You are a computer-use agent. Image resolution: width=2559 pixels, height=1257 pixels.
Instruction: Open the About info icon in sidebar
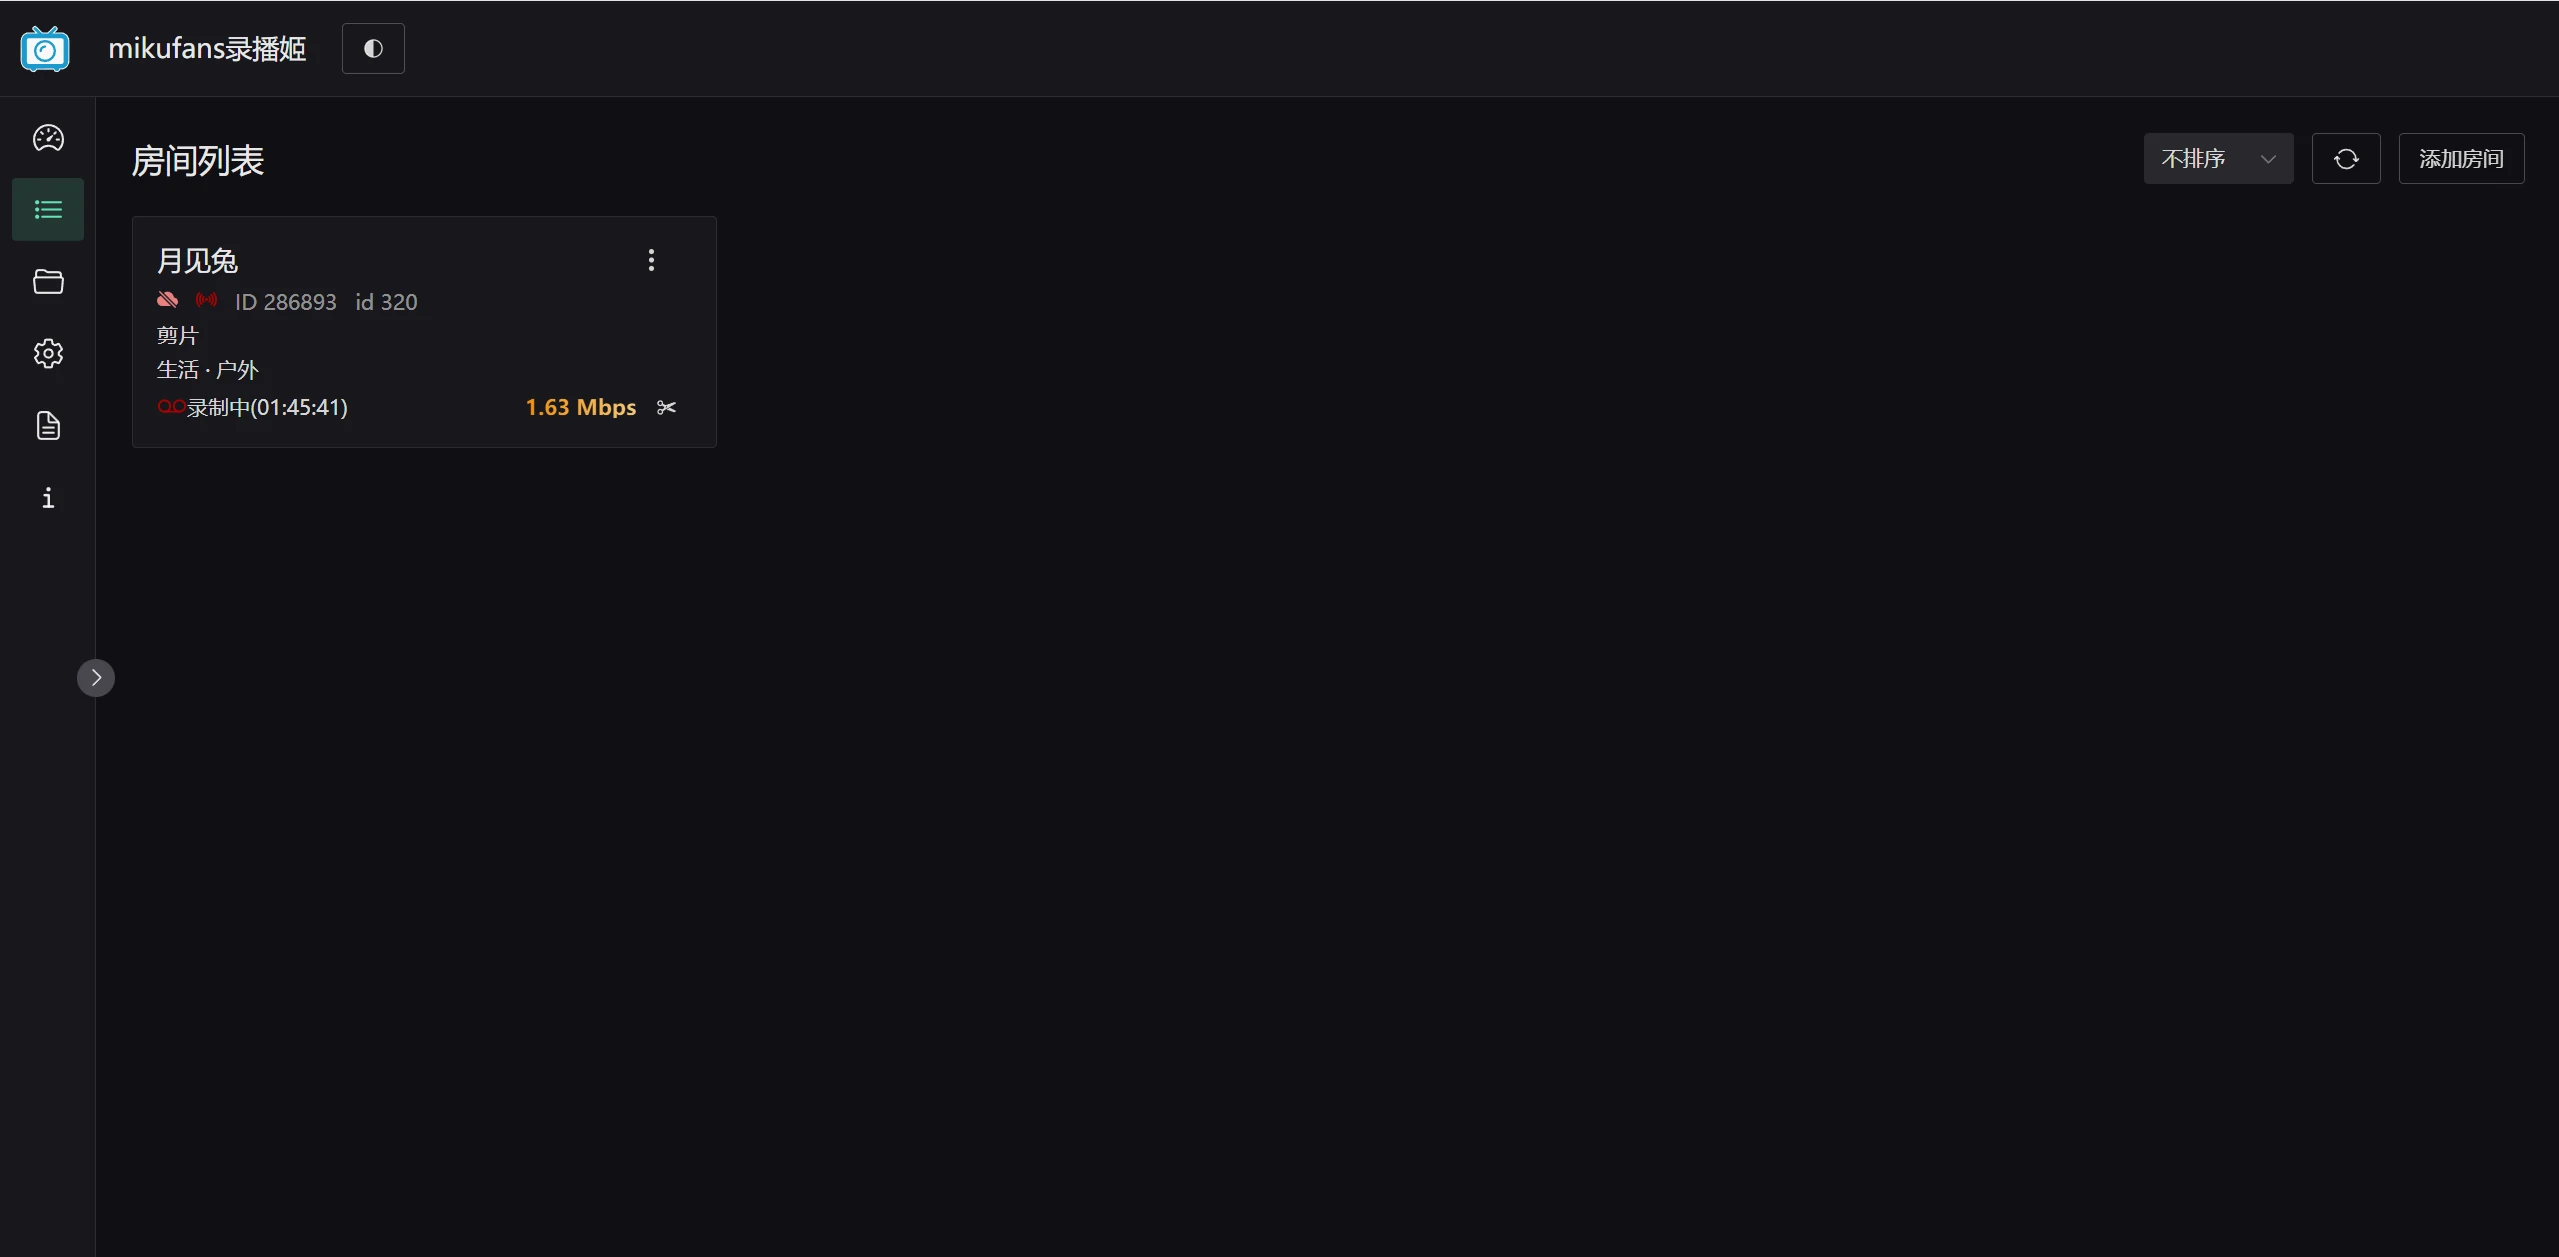48,498
